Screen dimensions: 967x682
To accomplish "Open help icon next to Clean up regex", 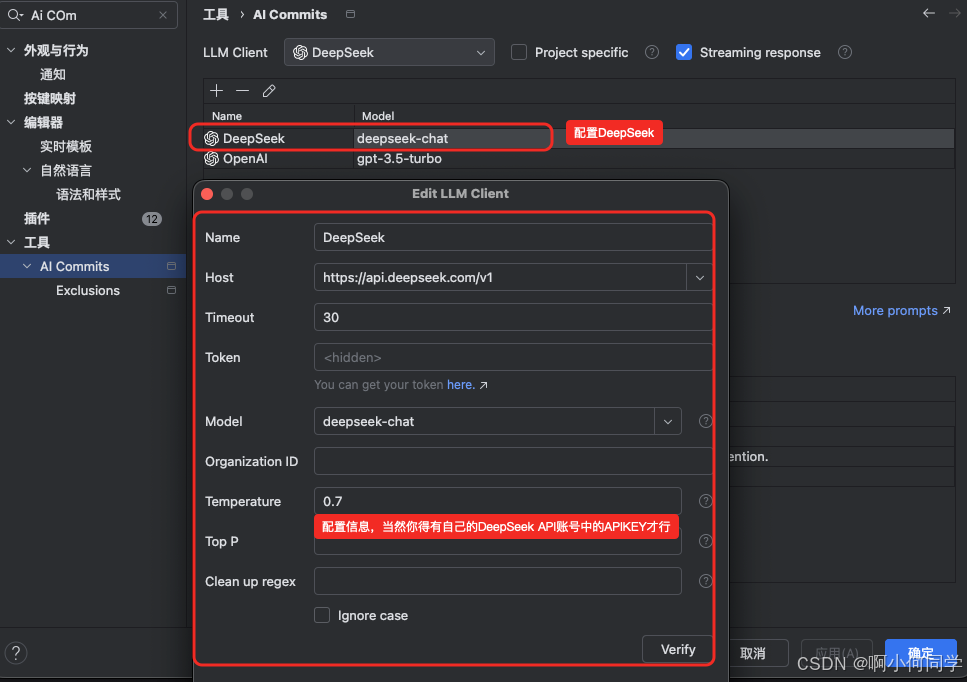I will click(x=706, y=581).
